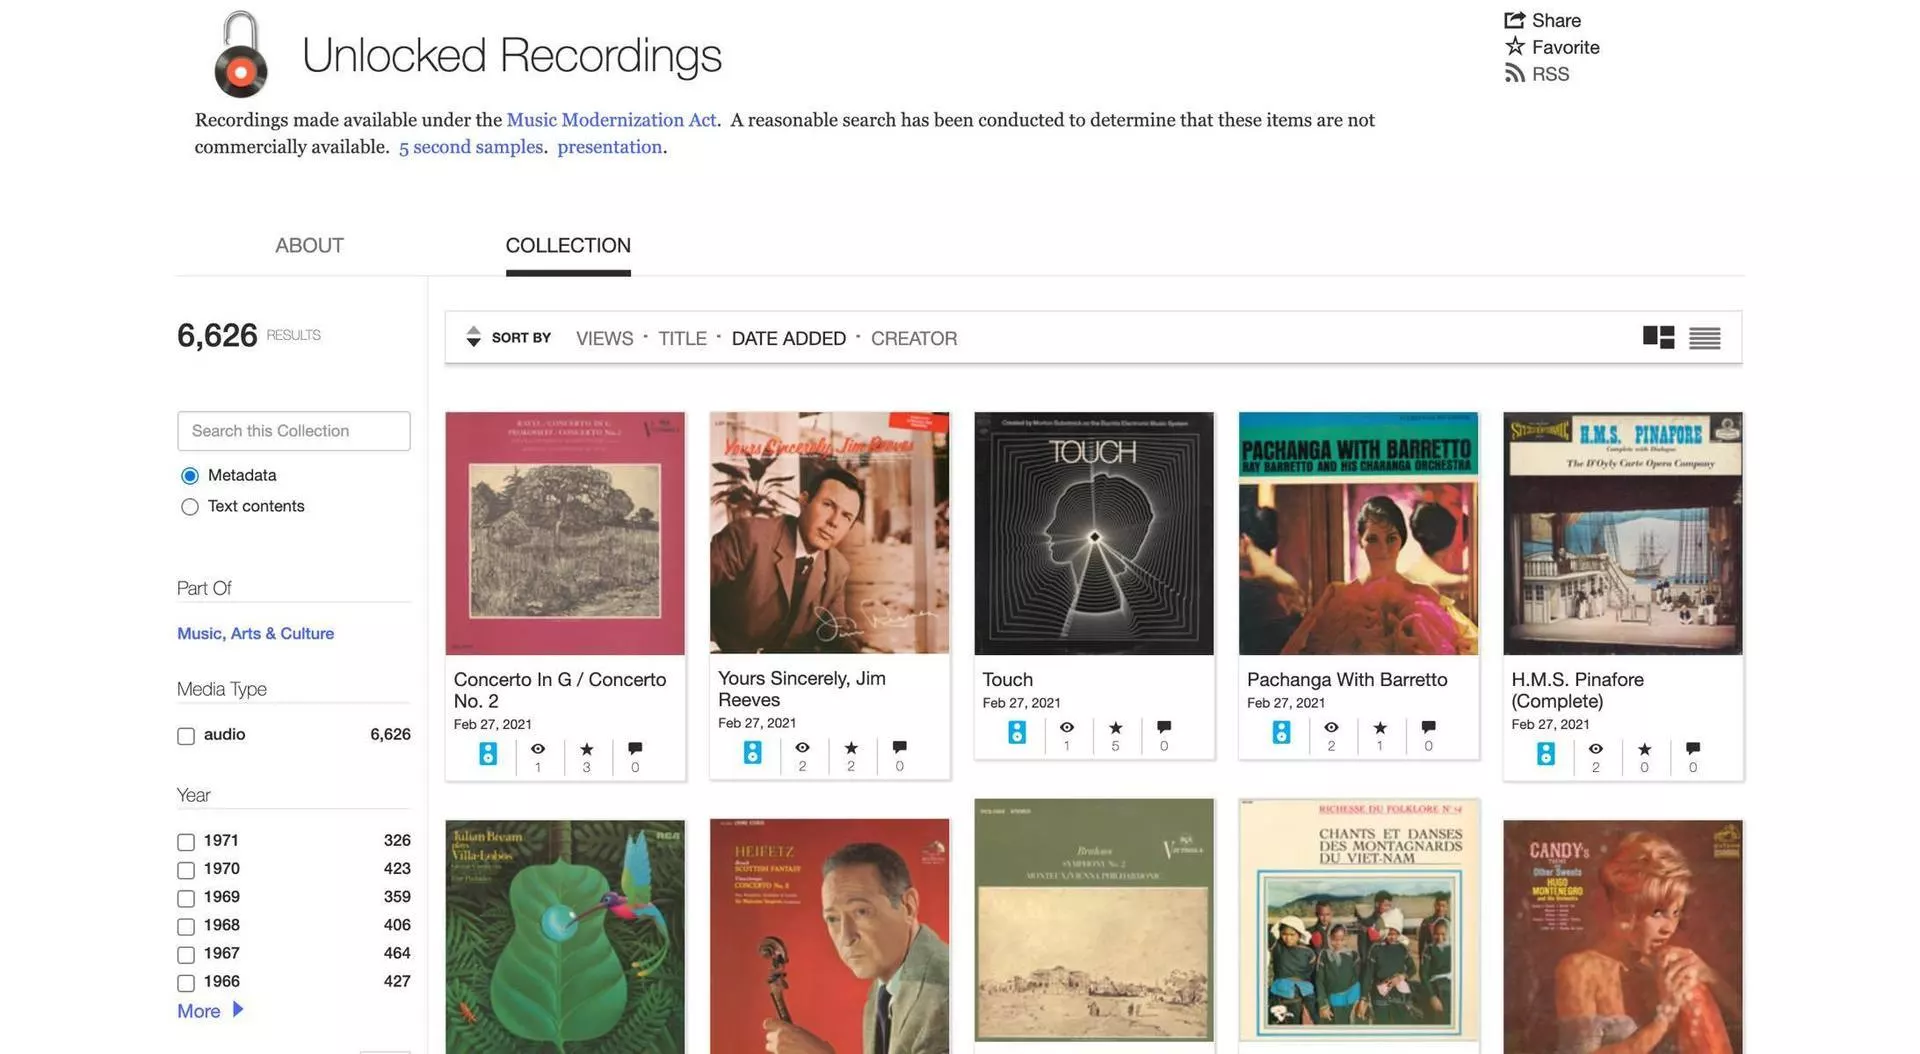Click the Unlocked Recordings padlock logo
1920x1054 pixels.
pos(241,54)
